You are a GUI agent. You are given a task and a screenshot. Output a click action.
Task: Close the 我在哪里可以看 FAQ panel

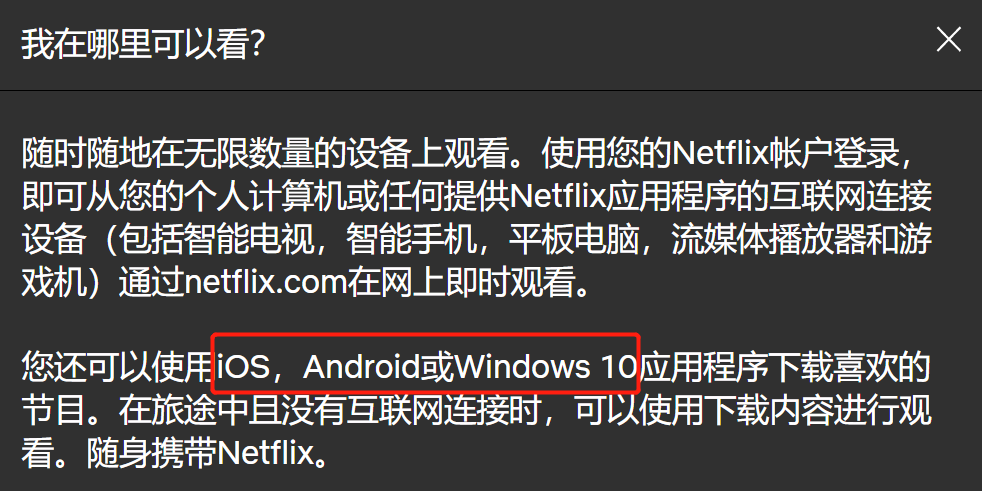tap(948, 41)
